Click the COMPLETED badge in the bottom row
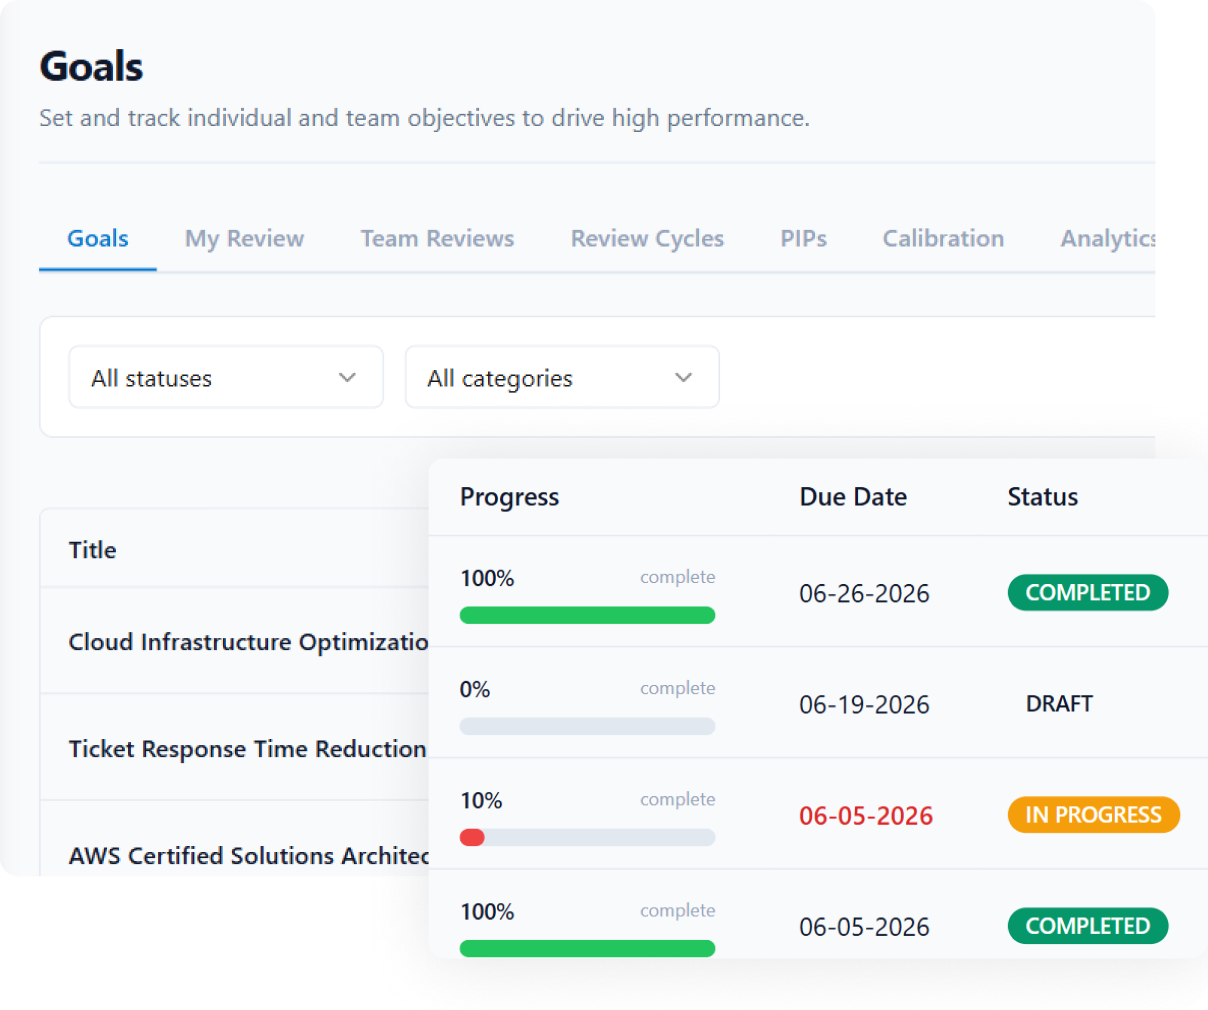The height and width of the screenshot is (1010, 1208). coord(1088,926)
